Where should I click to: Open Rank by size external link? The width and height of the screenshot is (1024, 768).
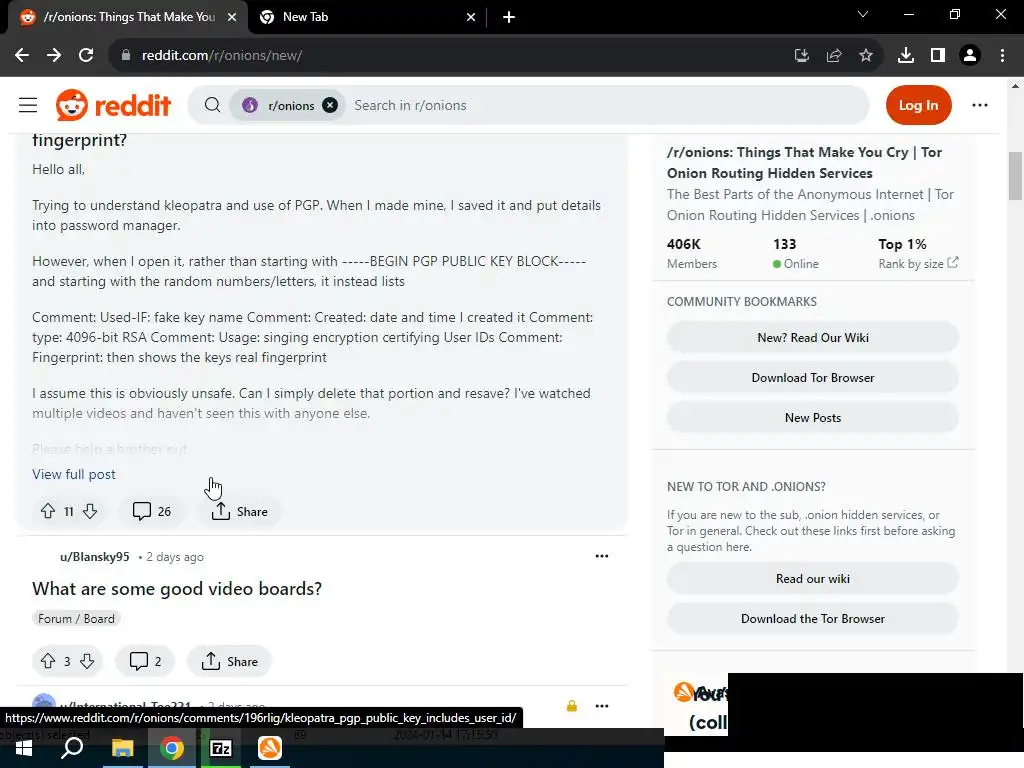click(918, 263)
